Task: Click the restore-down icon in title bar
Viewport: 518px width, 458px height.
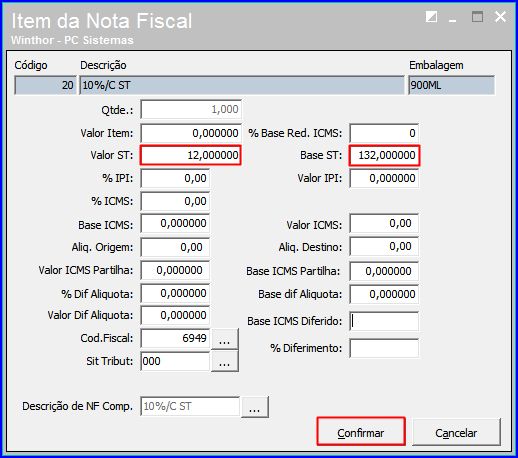Action: click(431, 17)
